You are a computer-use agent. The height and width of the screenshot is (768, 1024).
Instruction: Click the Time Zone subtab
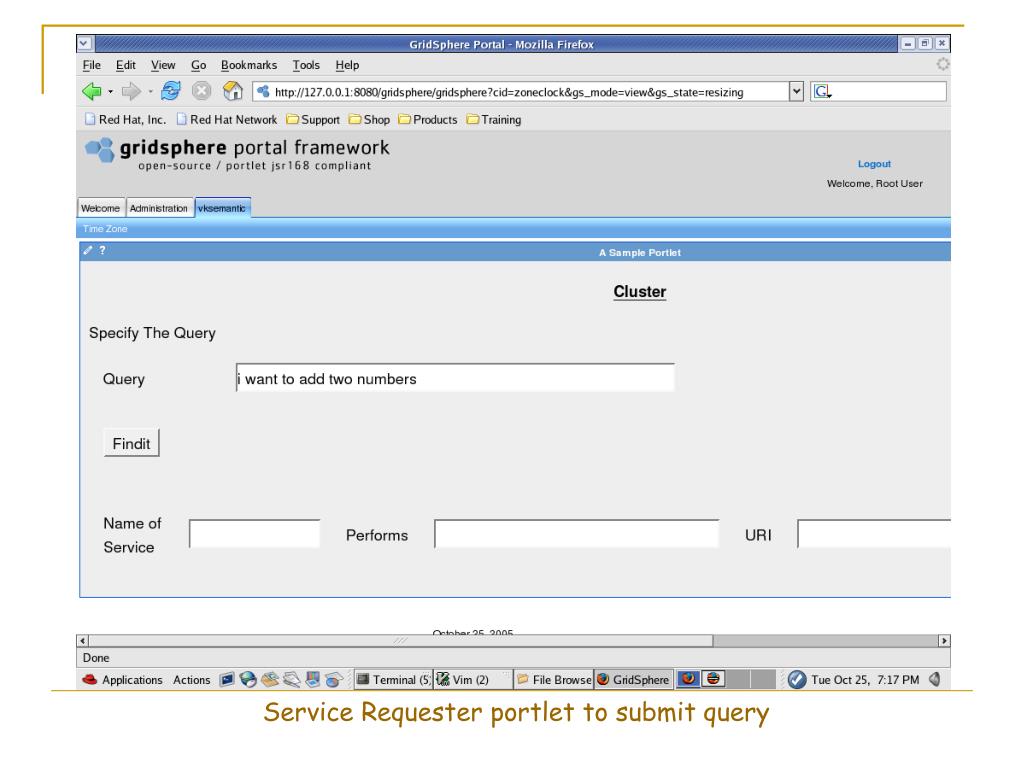click(x=105, y=229)
